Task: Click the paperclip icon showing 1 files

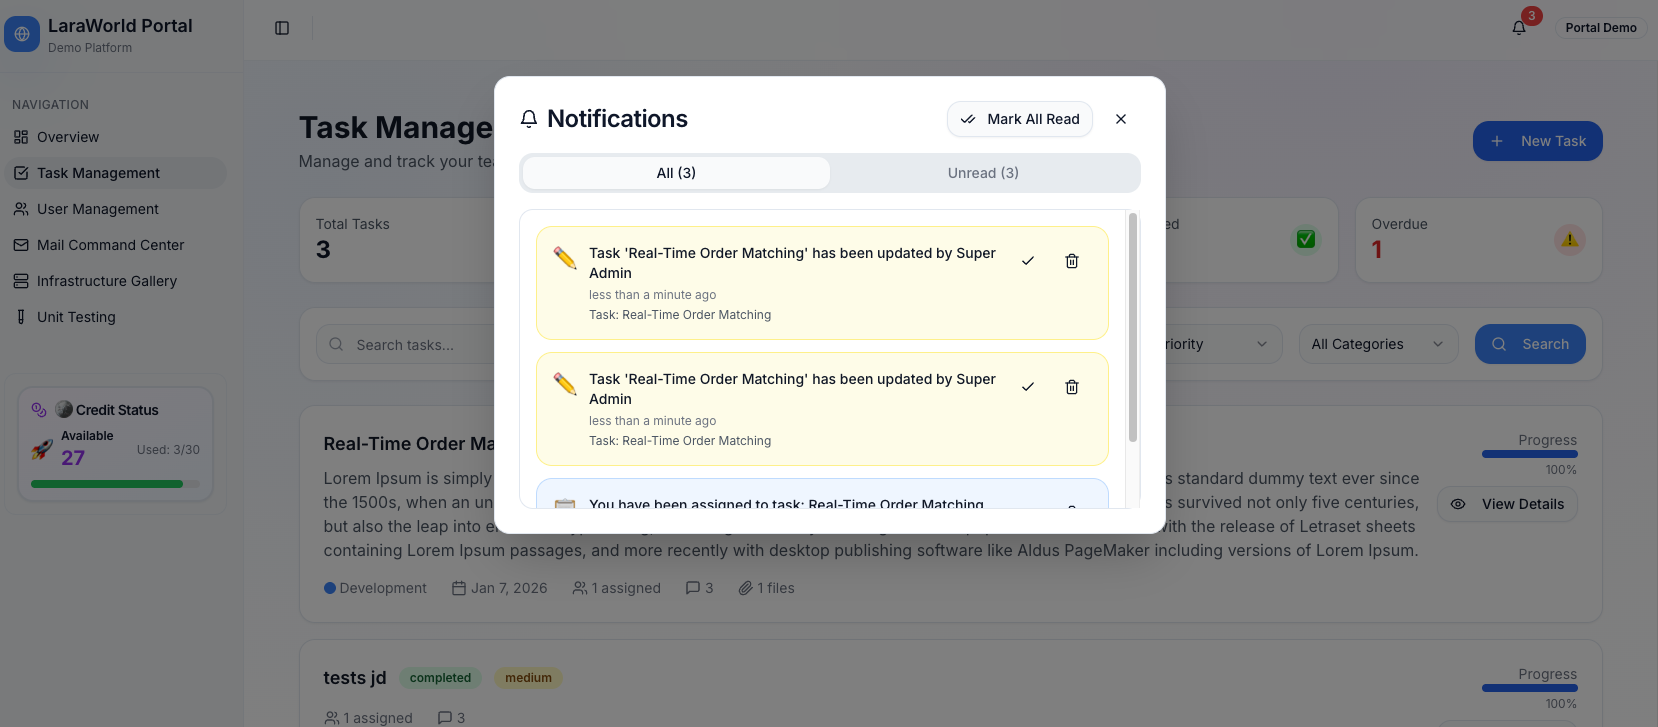Action: (x=747, y=587)
